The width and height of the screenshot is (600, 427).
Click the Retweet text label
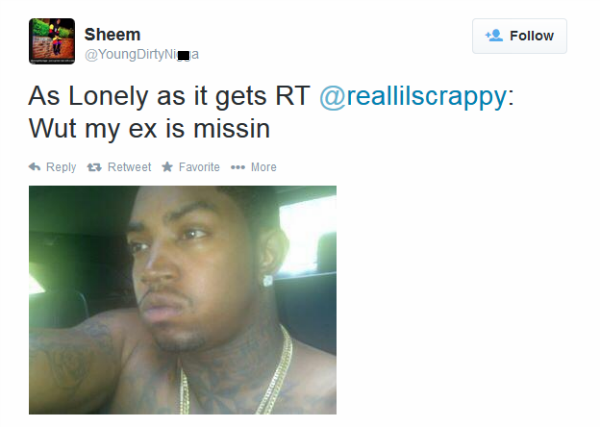129,167
